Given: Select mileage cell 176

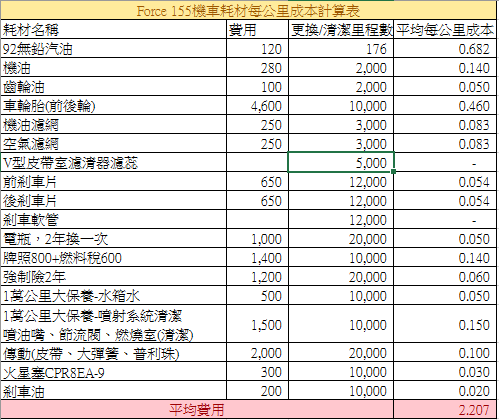Looking at the screenshot, I should [x=341, y=48].
